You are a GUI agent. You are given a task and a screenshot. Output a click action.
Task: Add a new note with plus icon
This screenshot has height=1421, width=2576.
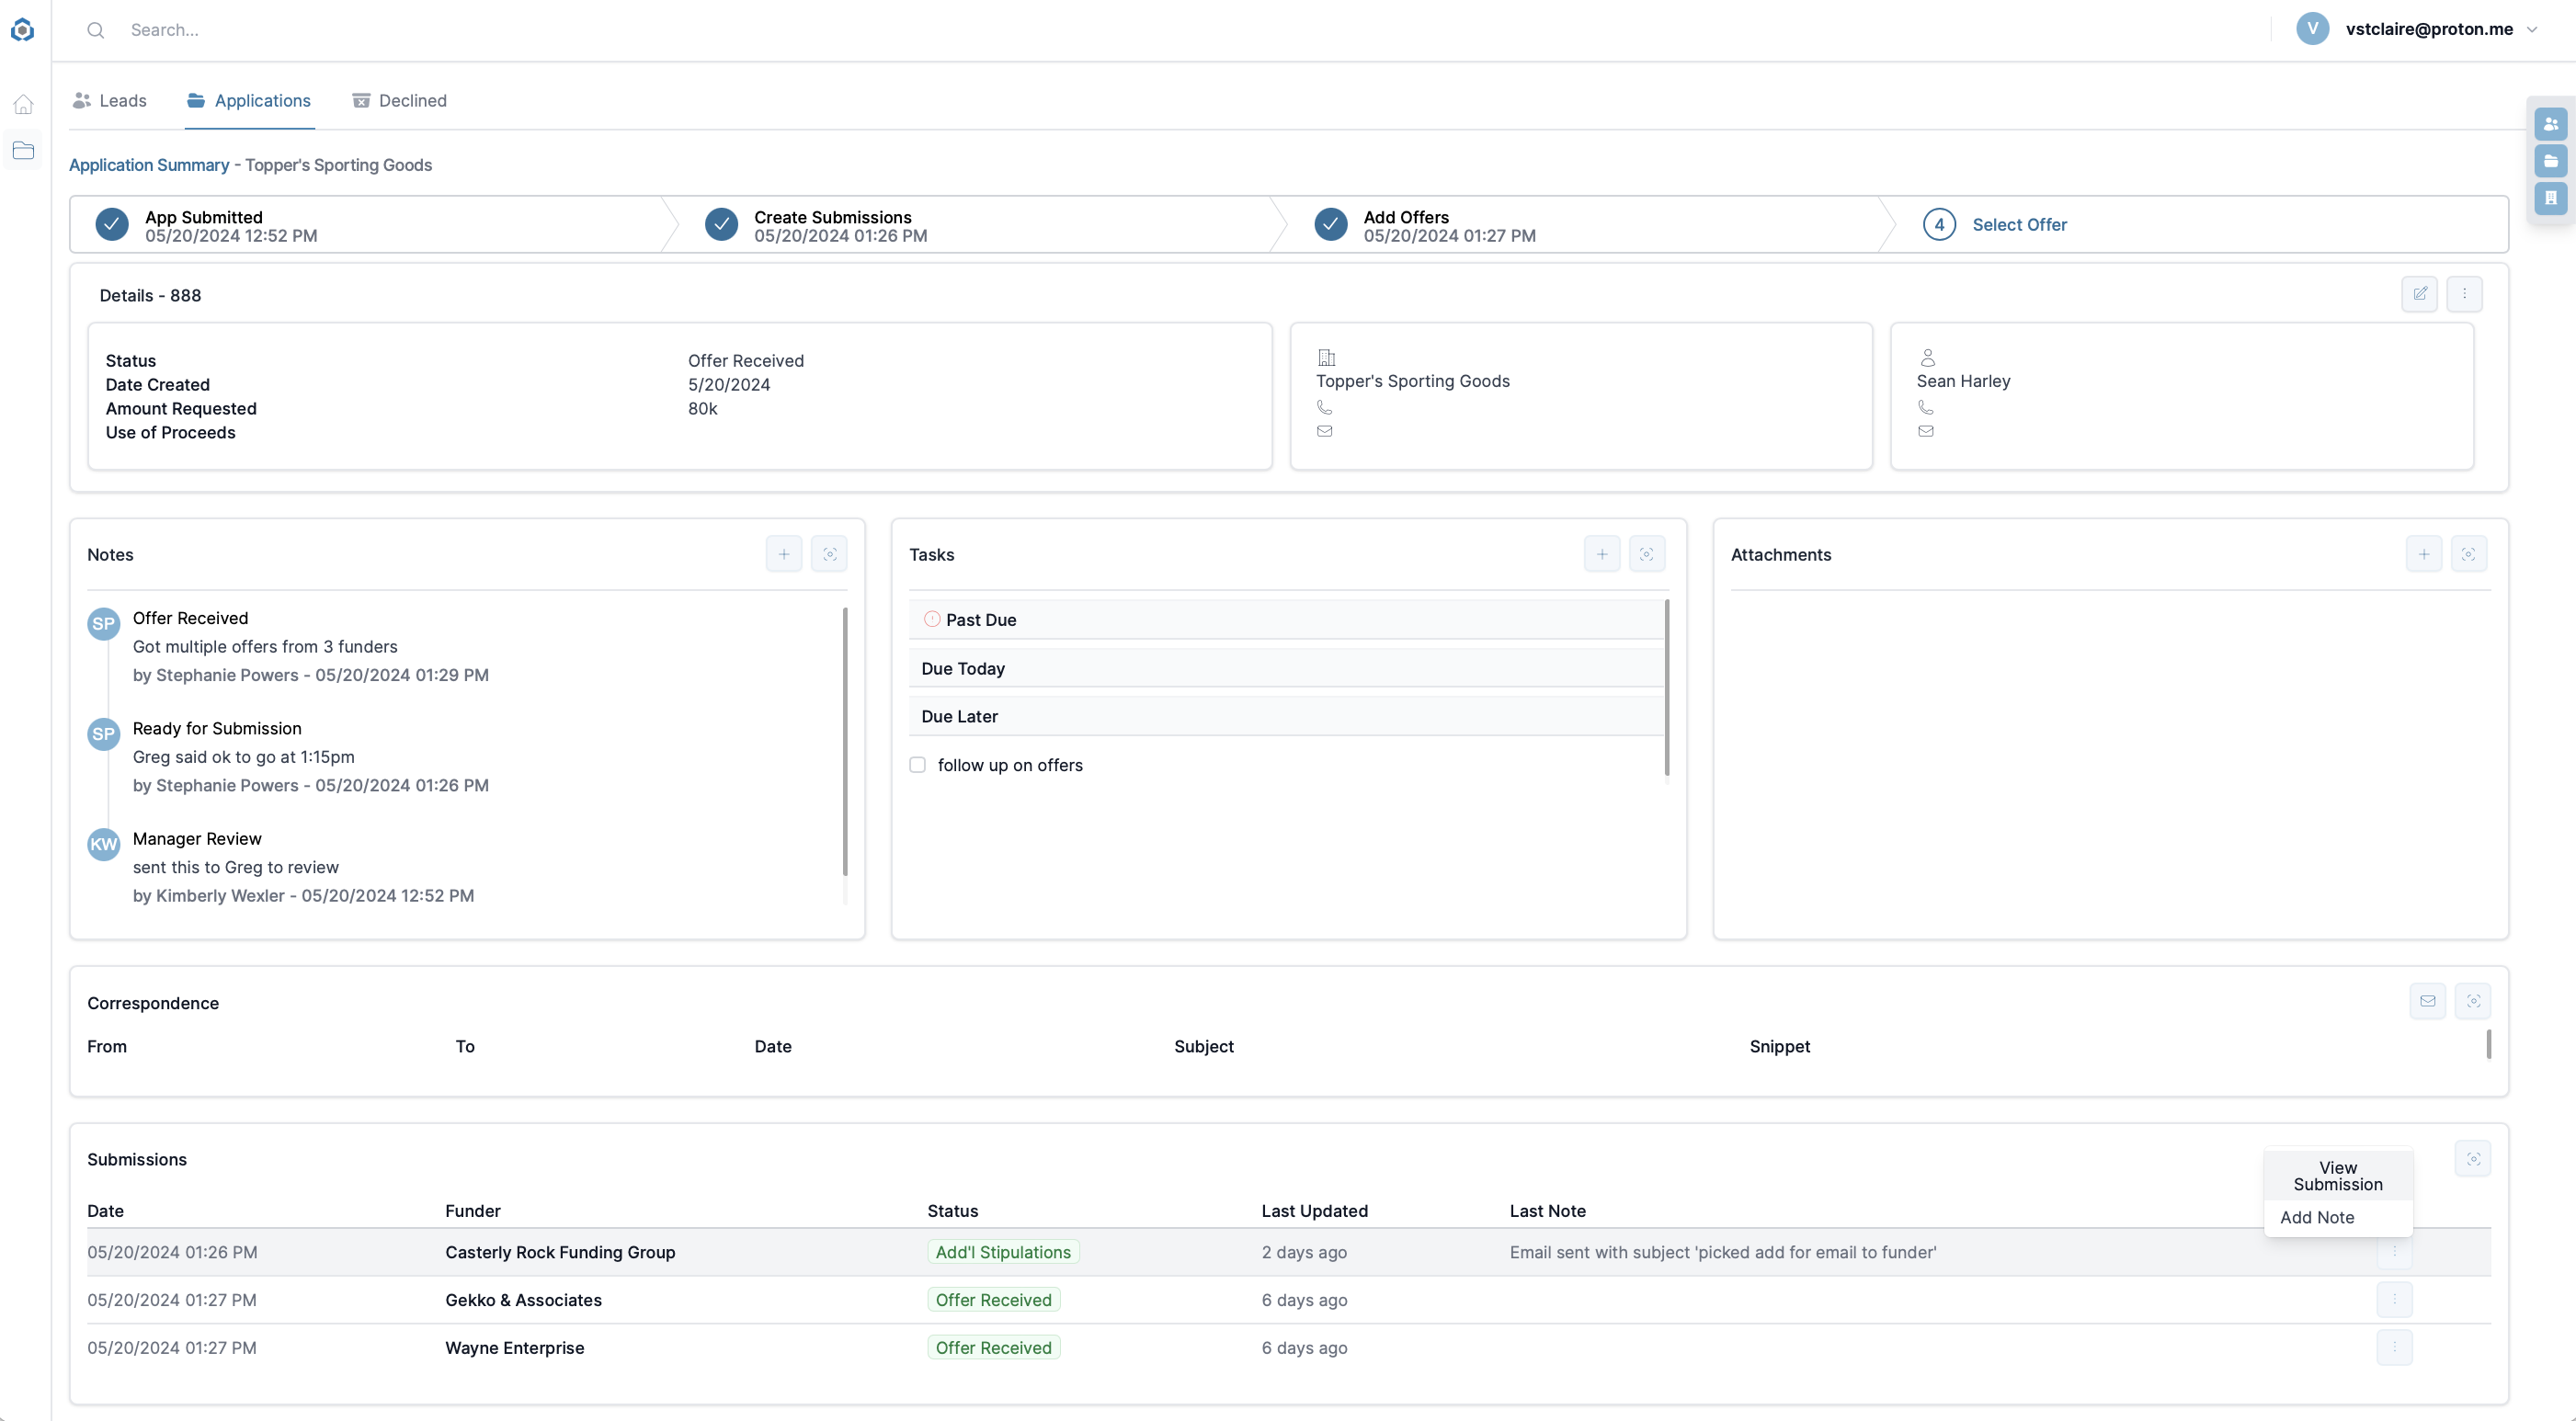pos(783,554)
